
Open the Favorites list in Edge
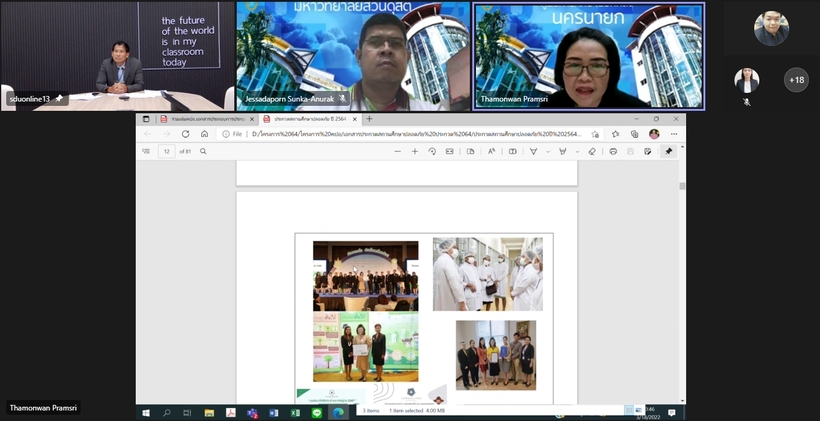(x=615, y=134)
